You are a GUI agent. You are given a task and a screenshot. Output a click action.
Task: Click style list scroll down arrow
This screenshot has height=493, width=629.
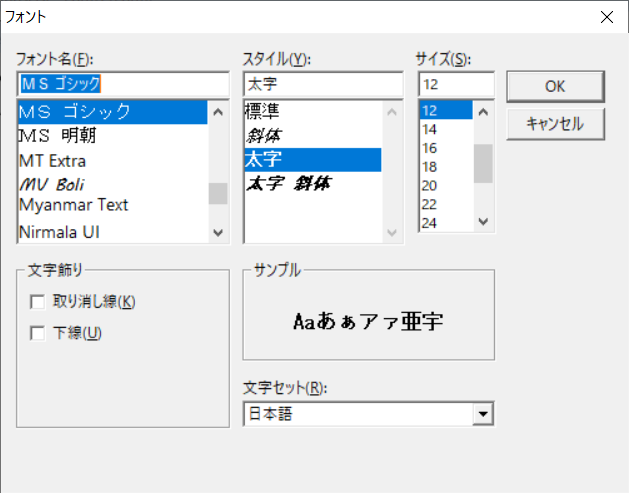[x=392, y=232]
